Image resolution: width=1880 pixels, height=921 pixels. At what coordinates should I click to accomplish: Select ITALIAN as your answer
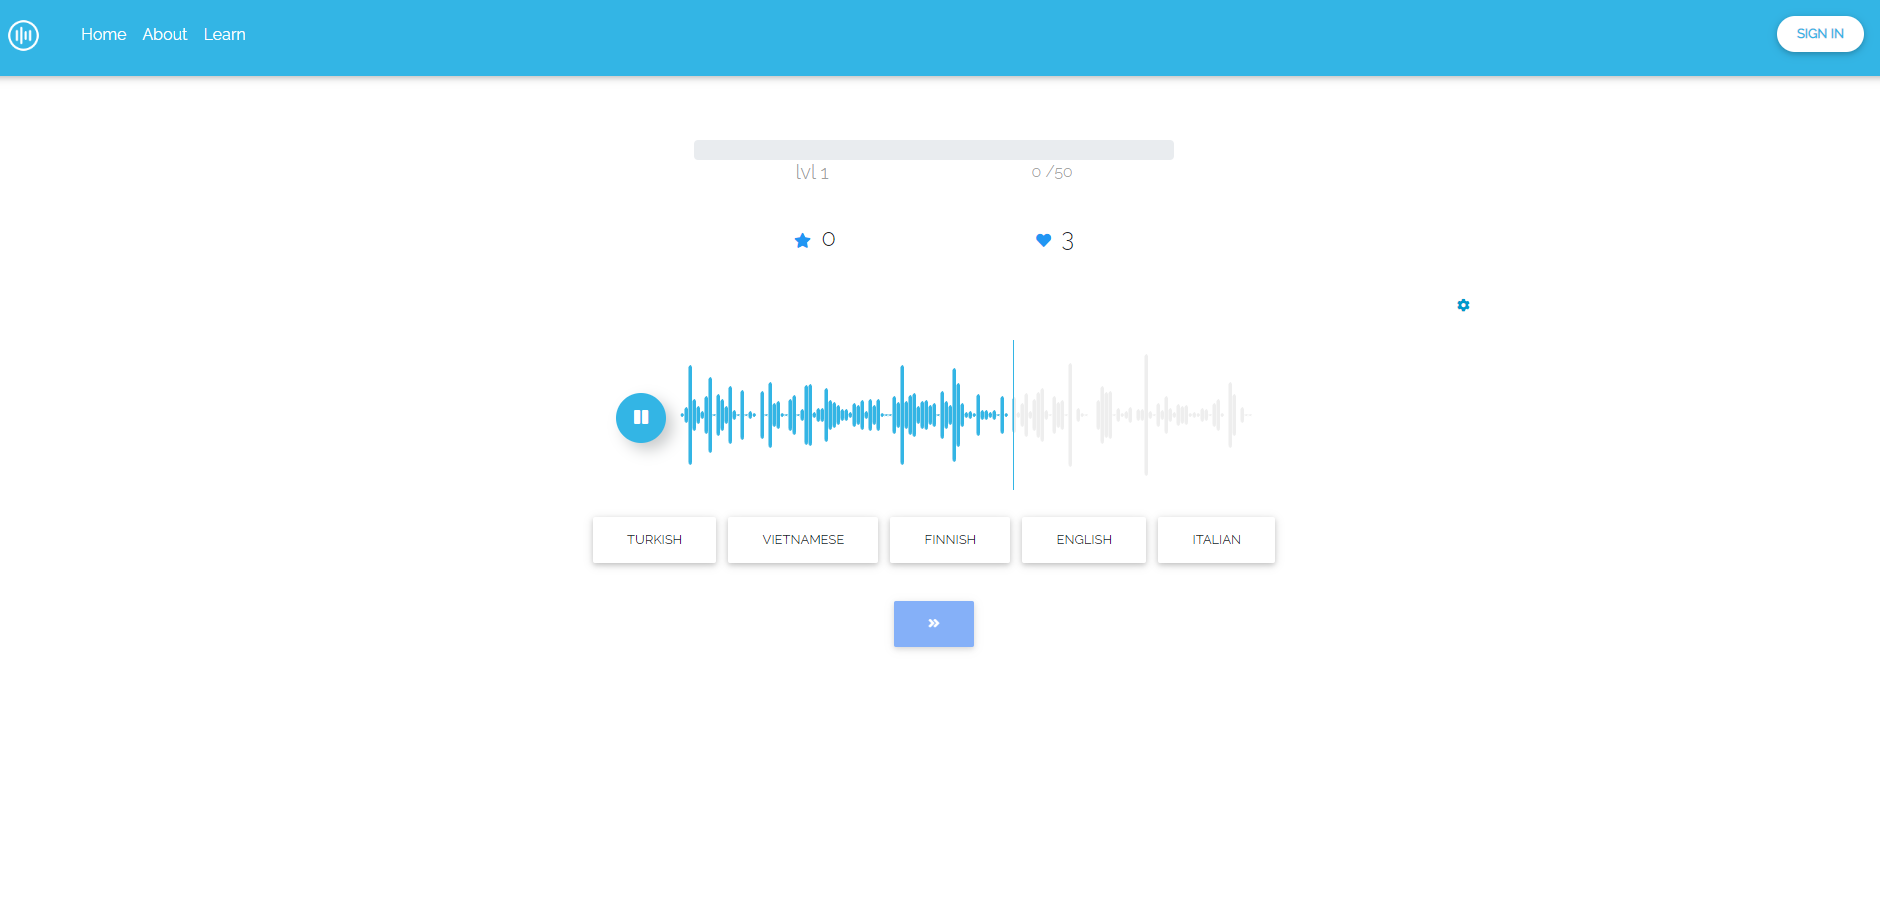click(1216, 539)
